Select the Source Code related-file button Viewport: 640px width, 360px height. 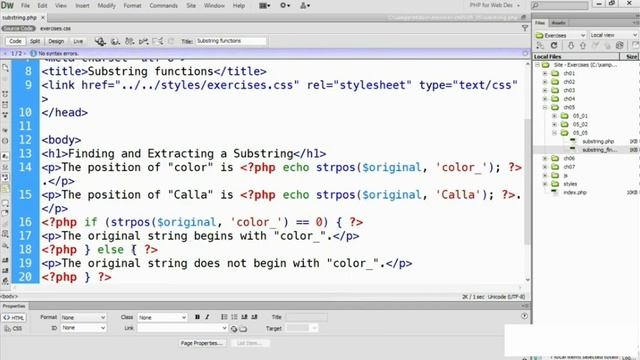tap(18, 28)
